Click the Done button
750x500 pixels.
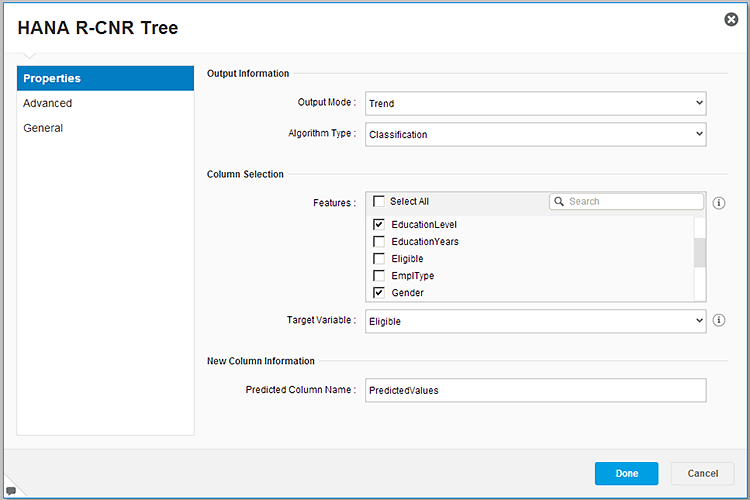[627, 474]
